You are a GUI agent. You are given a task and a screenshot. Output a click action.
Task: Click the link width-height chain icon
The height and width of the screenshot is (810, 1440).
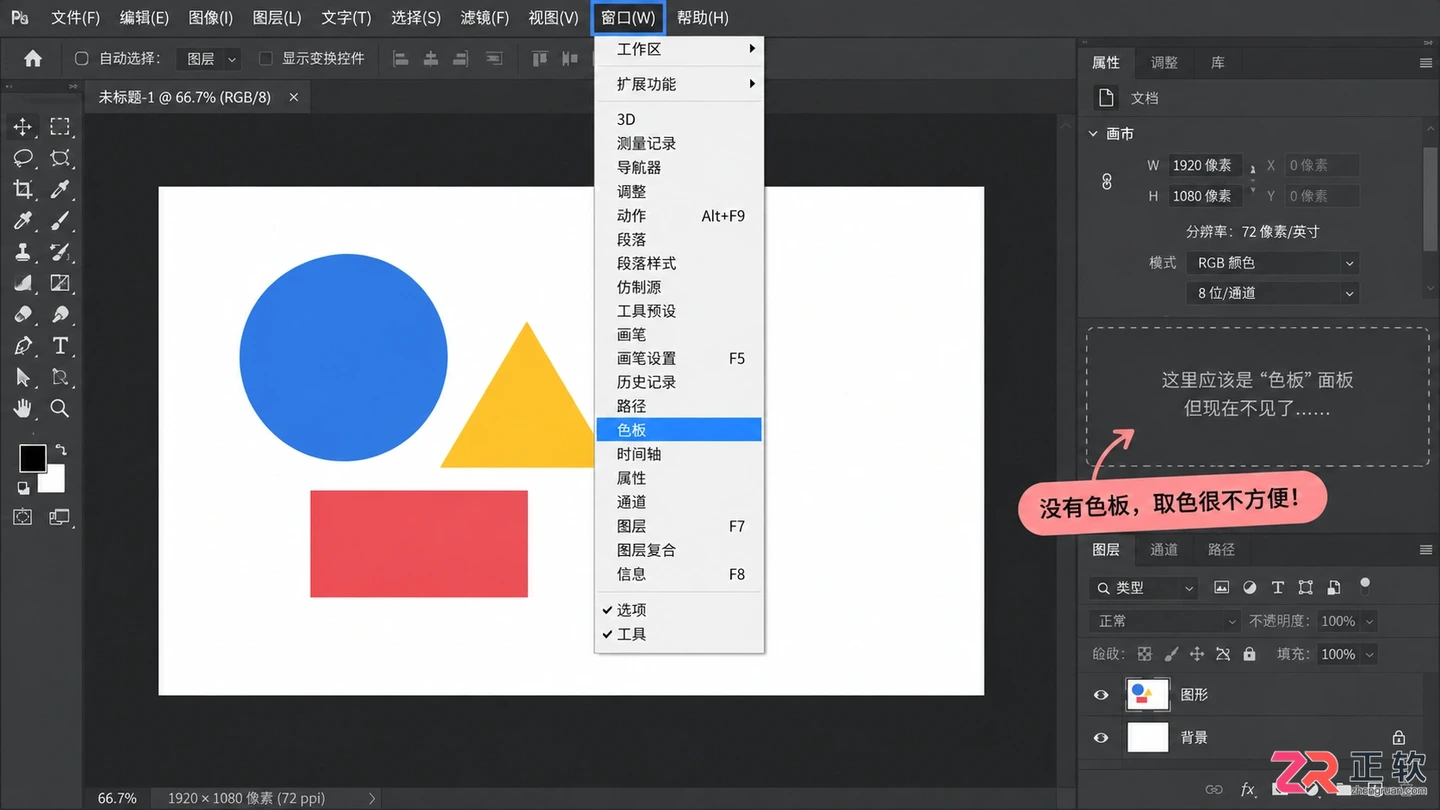click(x=1107, y=182)
